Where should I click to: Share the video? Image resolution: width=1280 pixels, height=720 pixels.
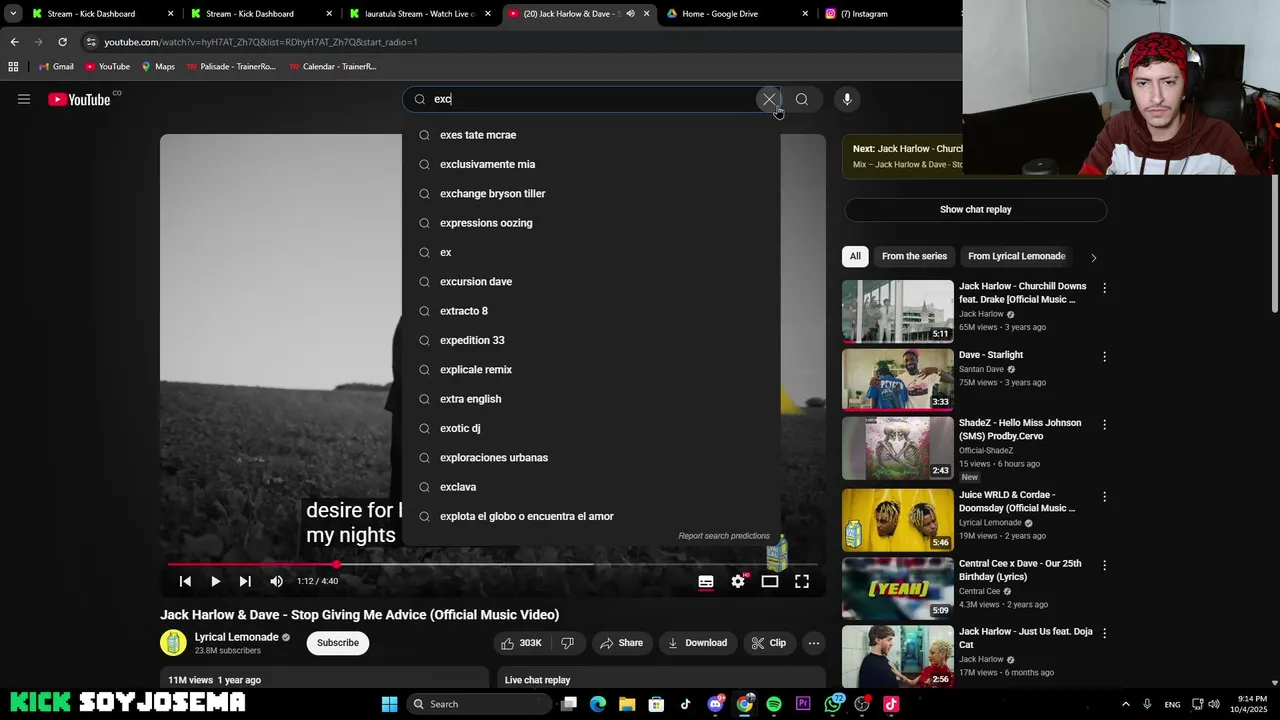coord(621,643)
